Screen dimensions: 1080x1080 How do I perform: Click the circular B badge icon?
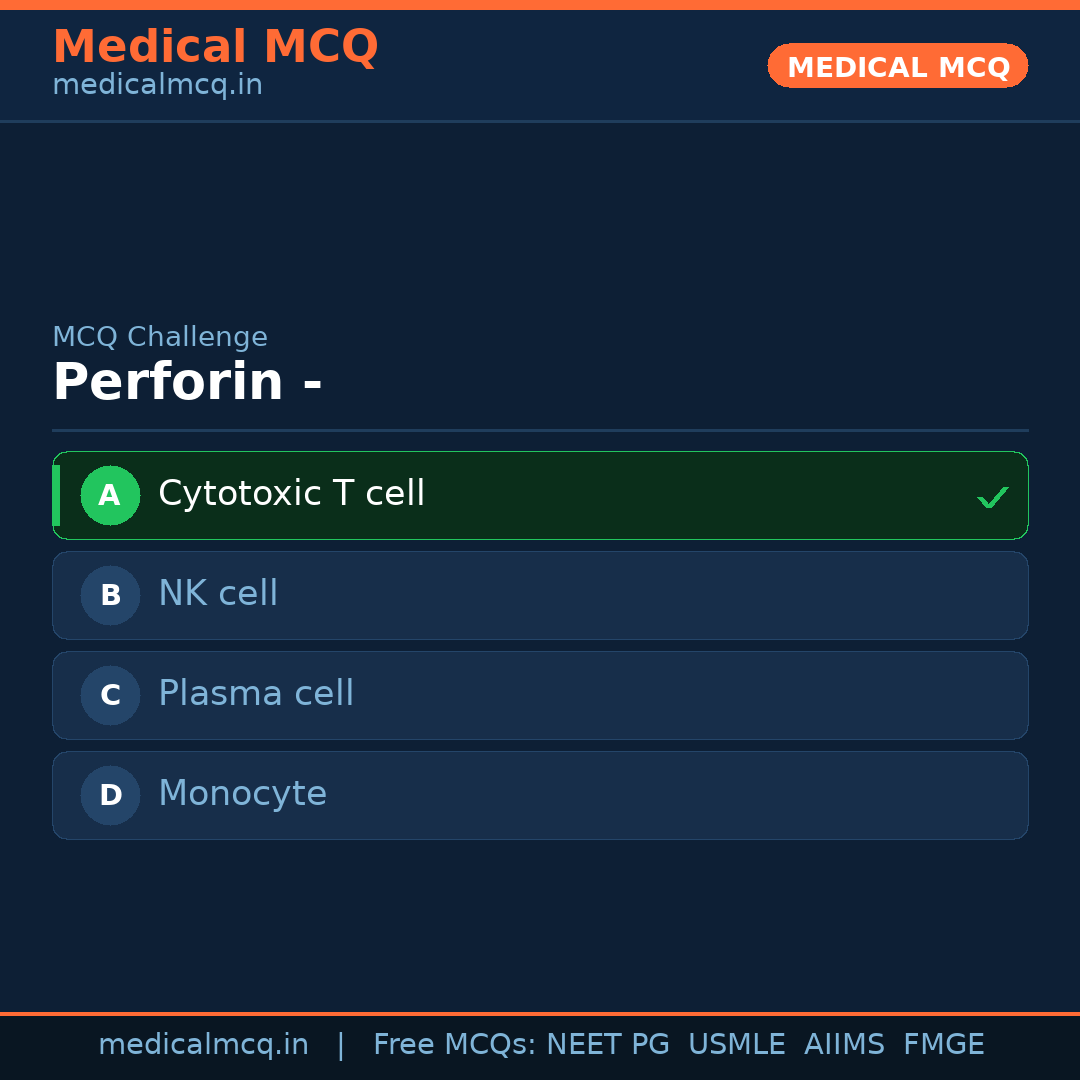coord(110,595)
